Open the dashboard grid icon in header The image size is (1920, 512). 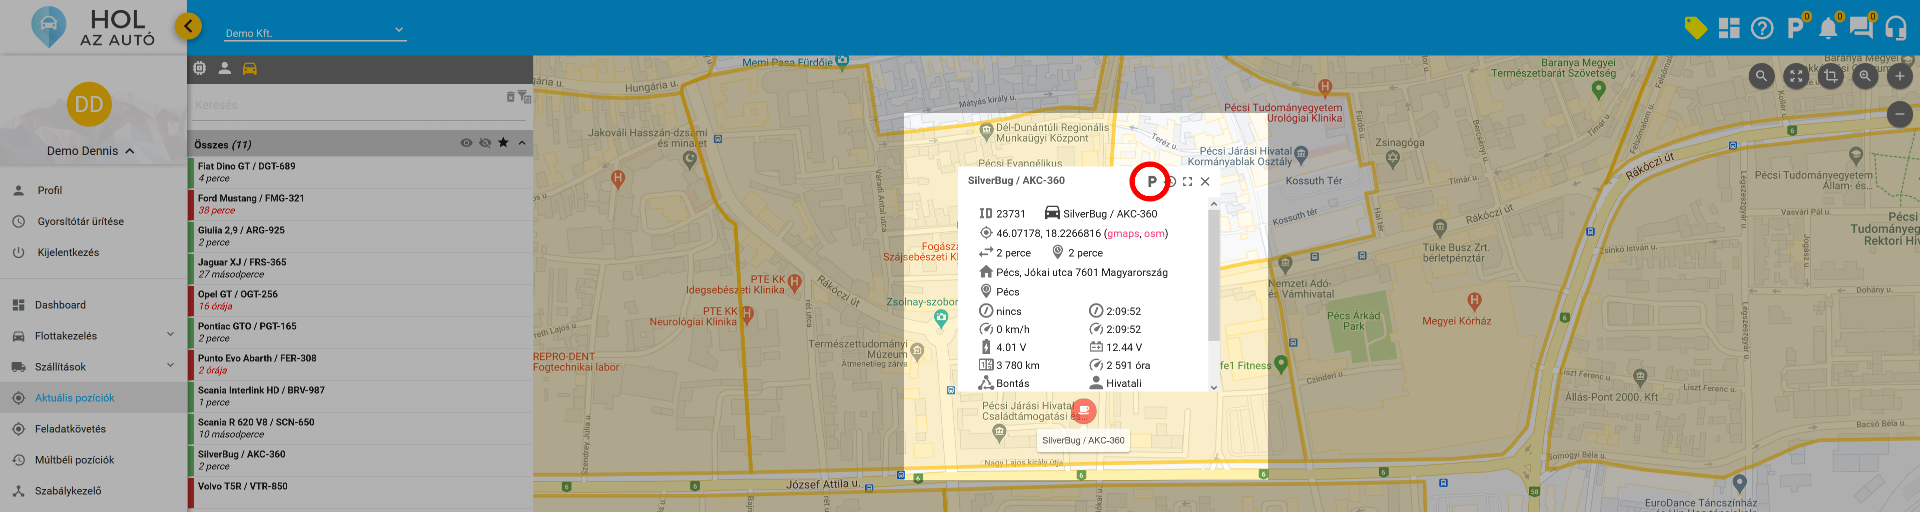click(1729, 28)
